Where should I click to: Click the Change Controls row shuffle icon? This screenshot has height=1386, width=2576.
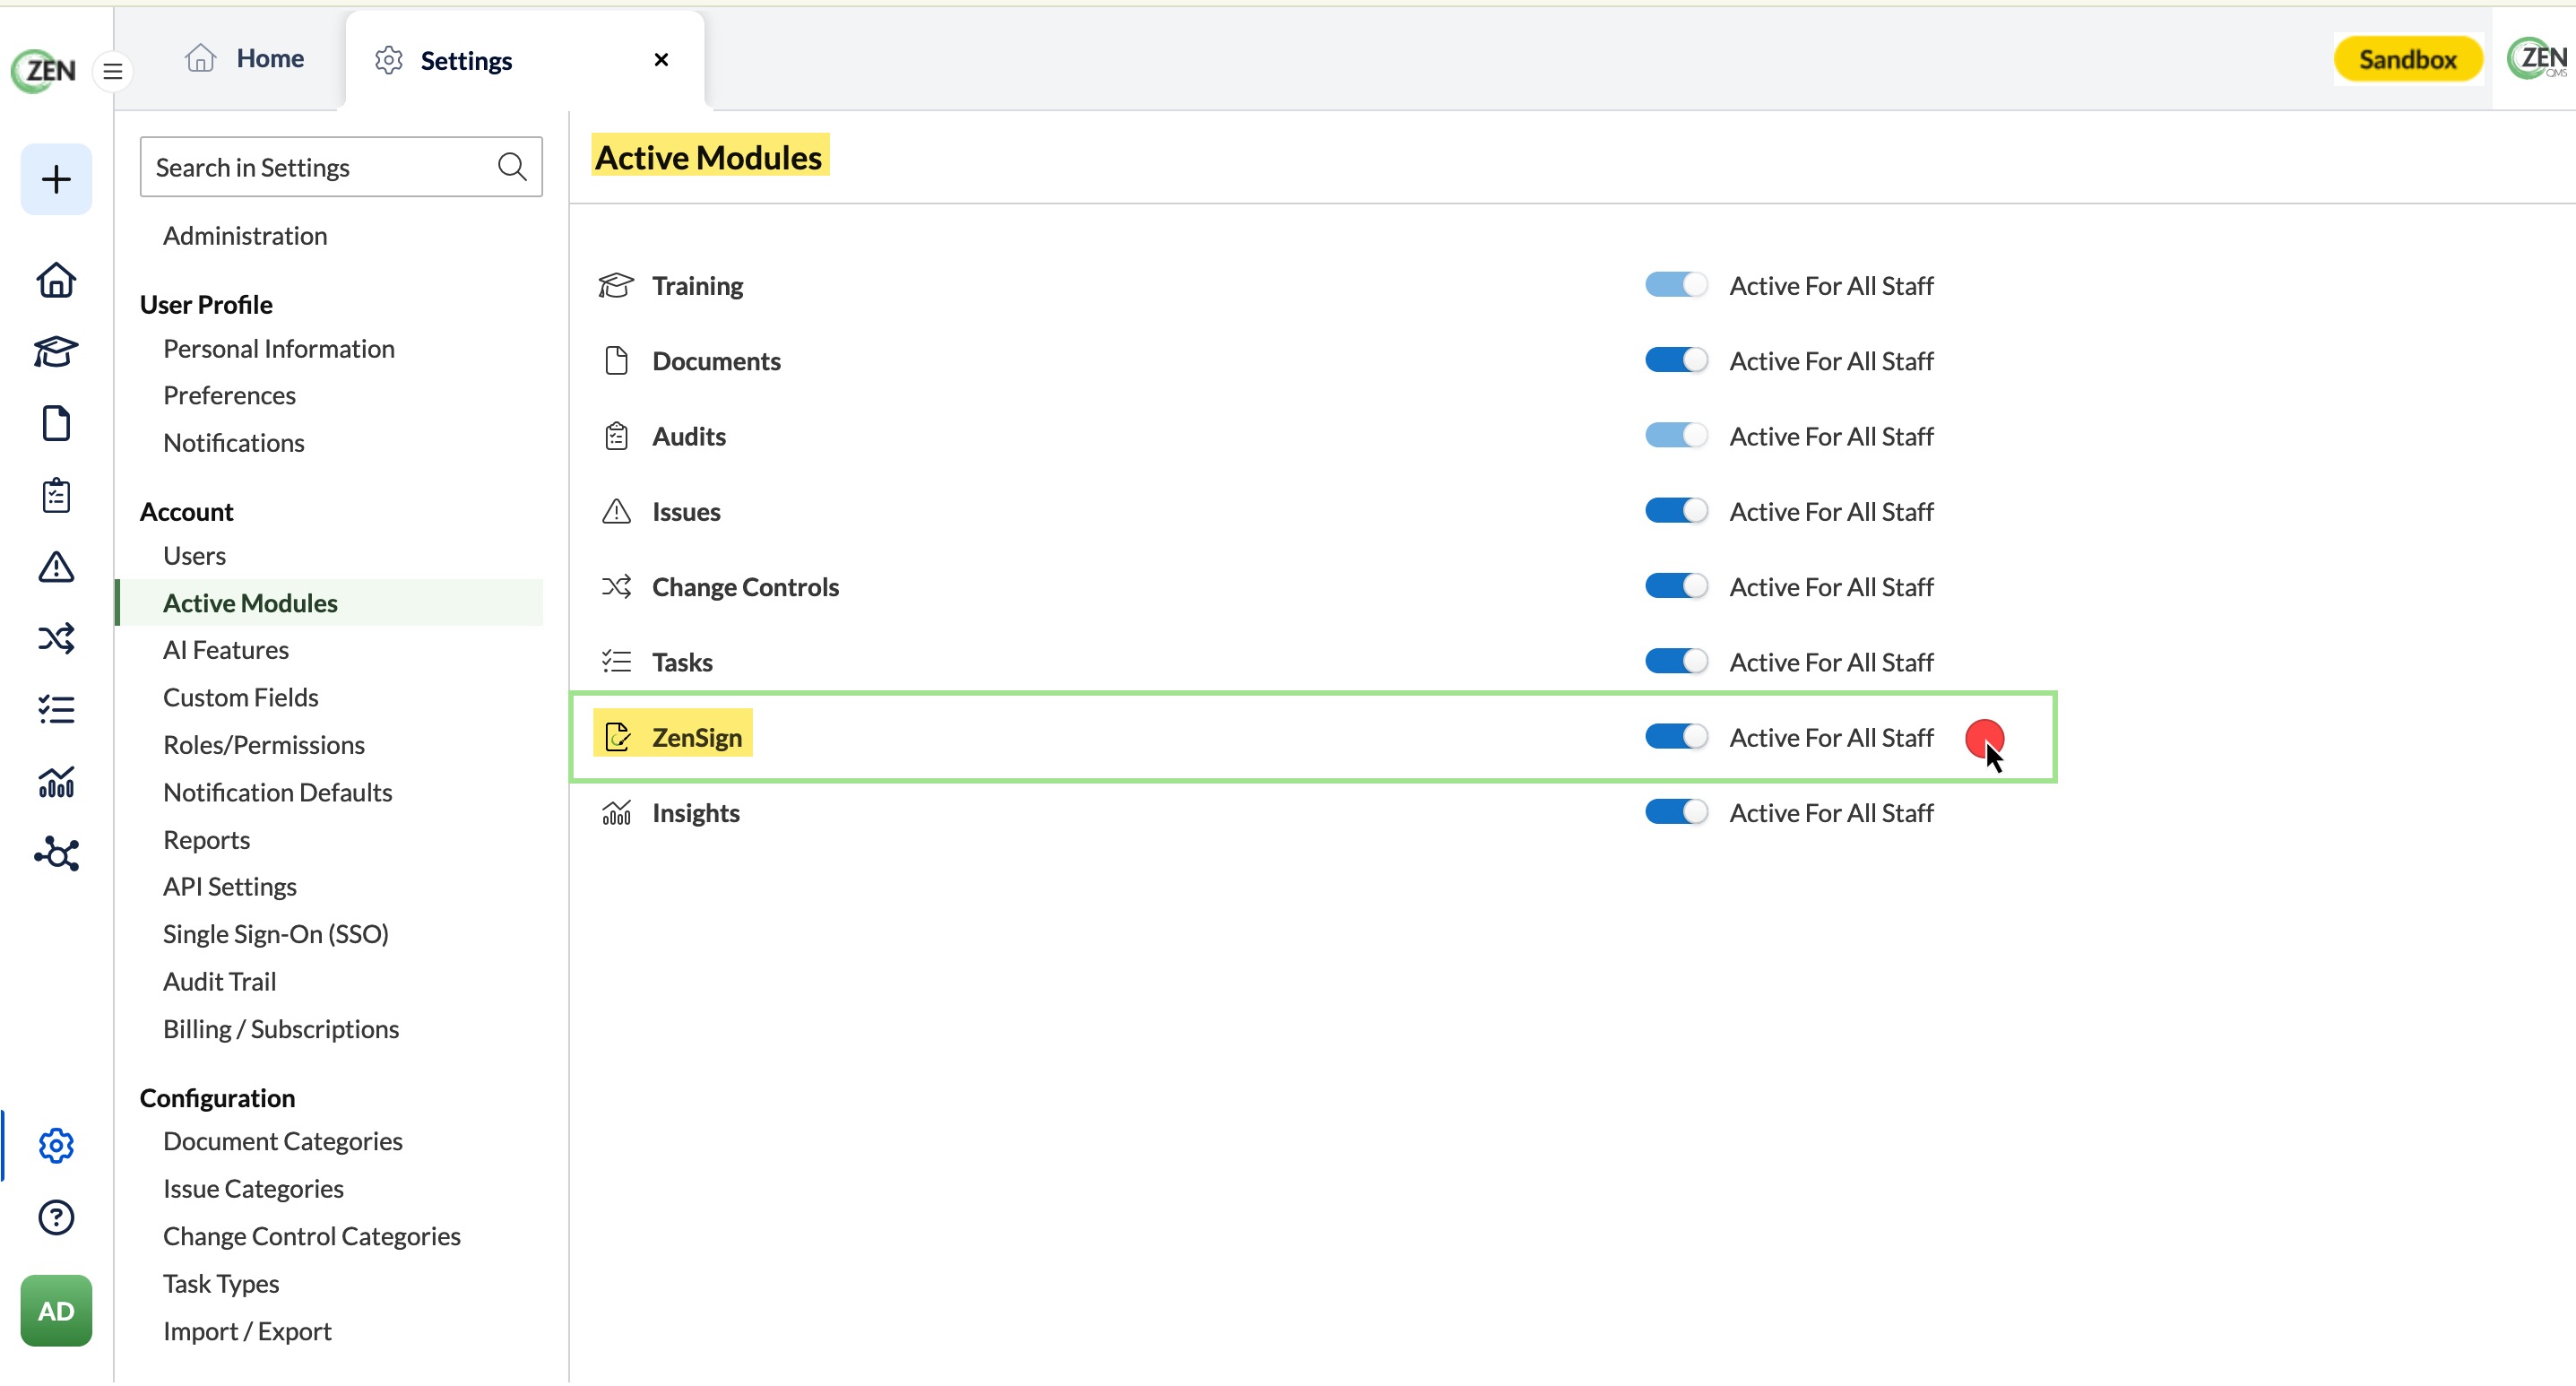(x=616, y=587)
